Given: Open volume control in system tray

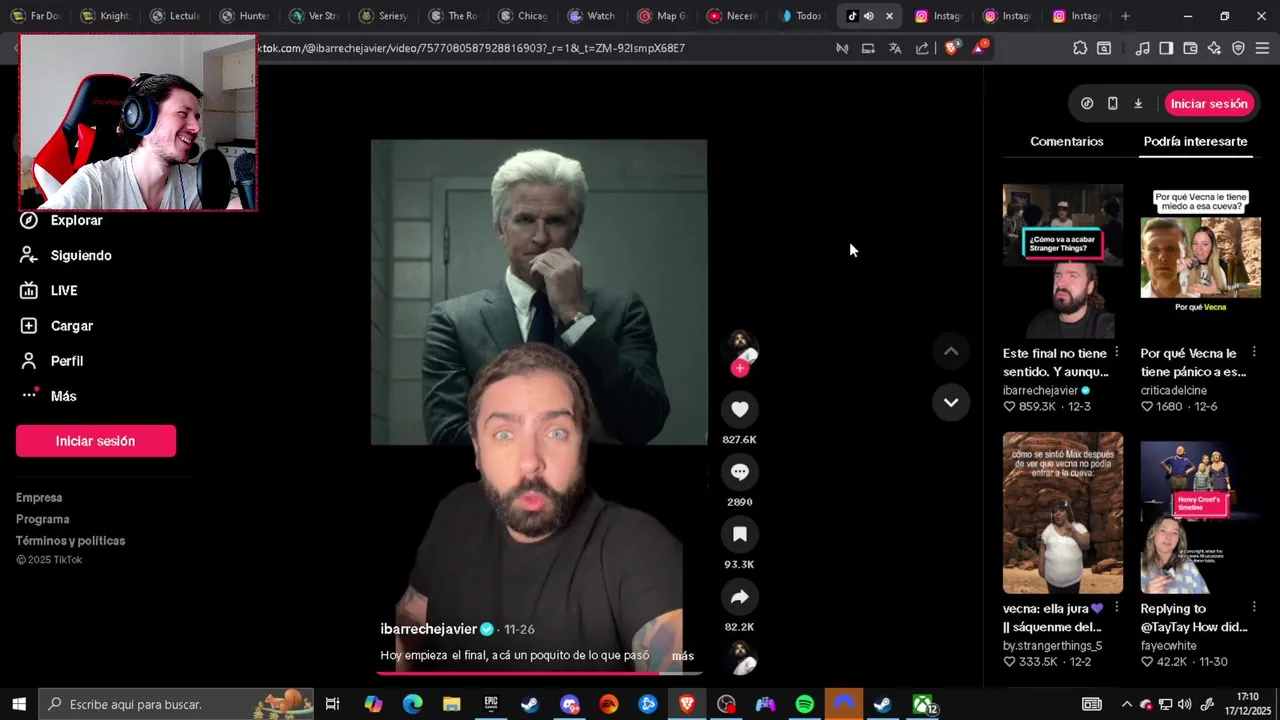Looking at the screenshot, I should [1185, 704].
